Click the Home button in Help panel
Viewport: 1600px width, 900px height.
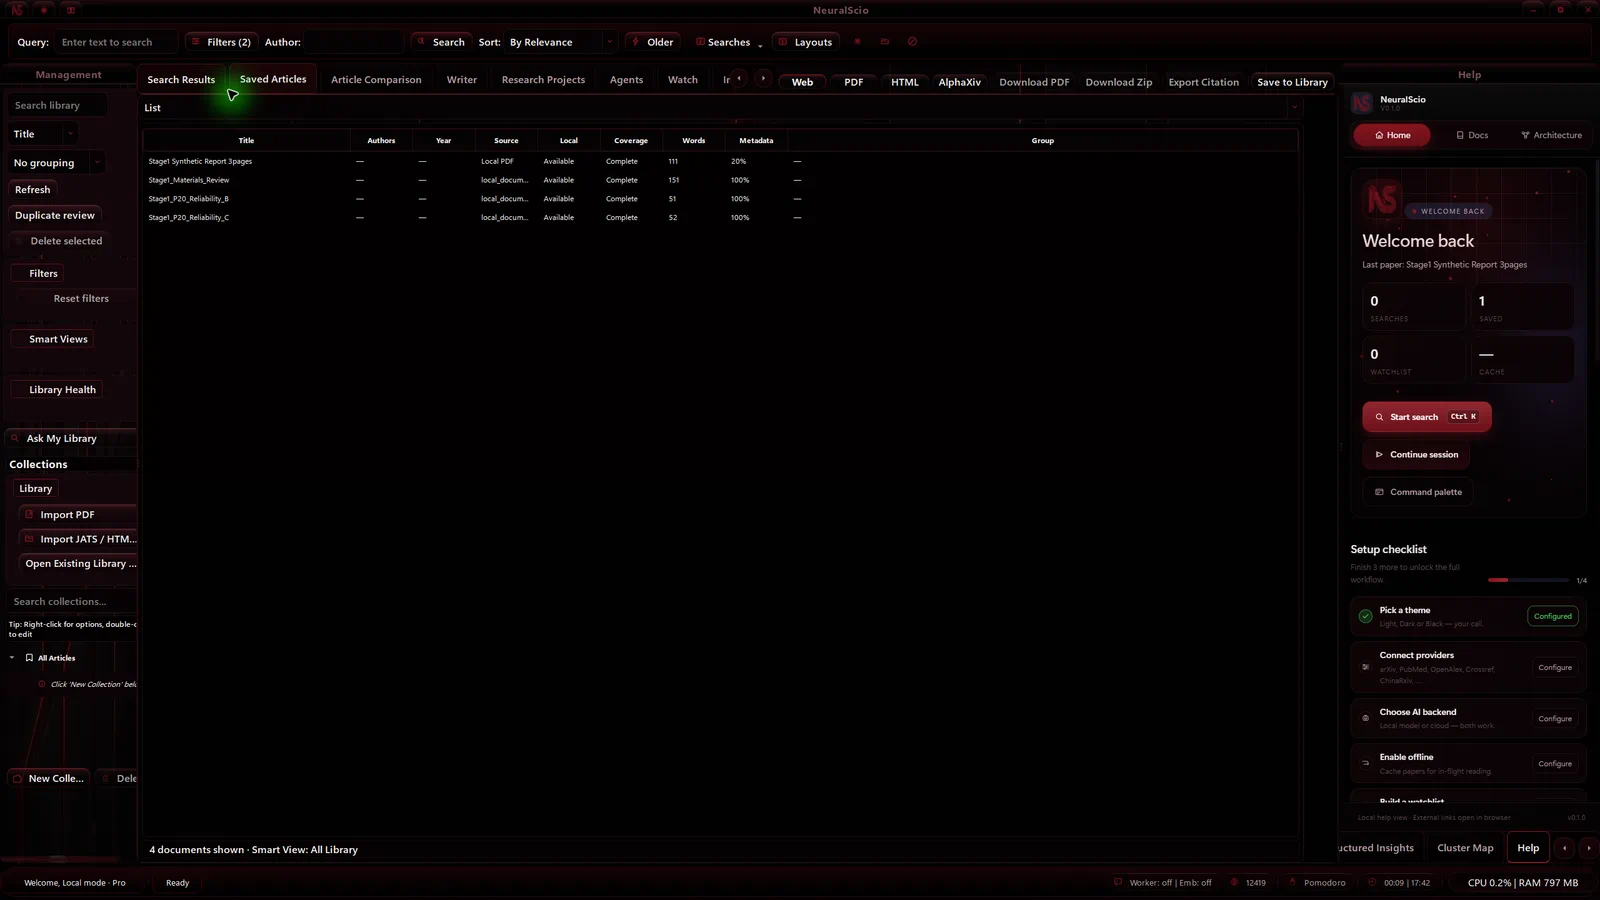click(x=1392, y=135)
